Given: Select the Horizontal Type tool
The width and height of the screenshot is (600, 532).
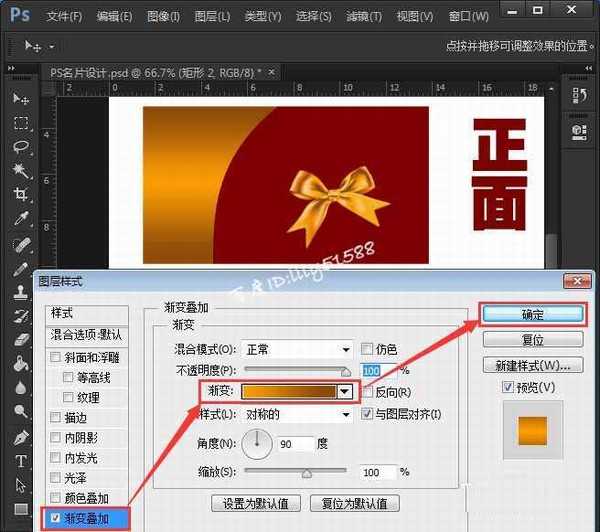Looking at the screenshot, I should tap(20, 462).
